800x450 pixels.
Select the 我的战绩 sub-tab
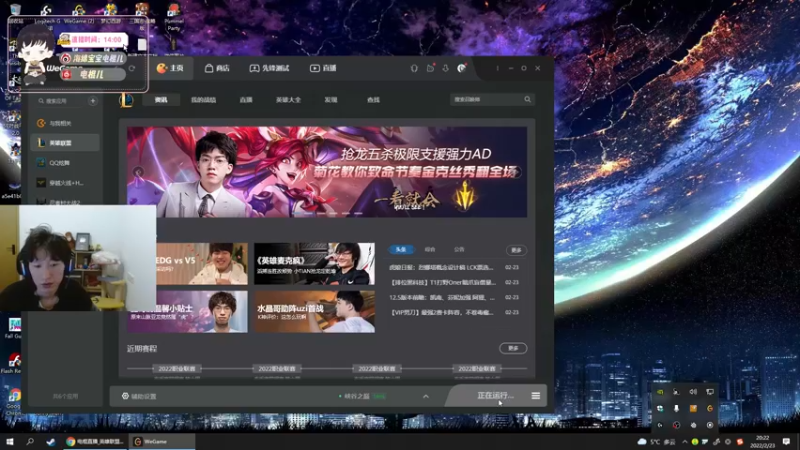pos(203,100)
